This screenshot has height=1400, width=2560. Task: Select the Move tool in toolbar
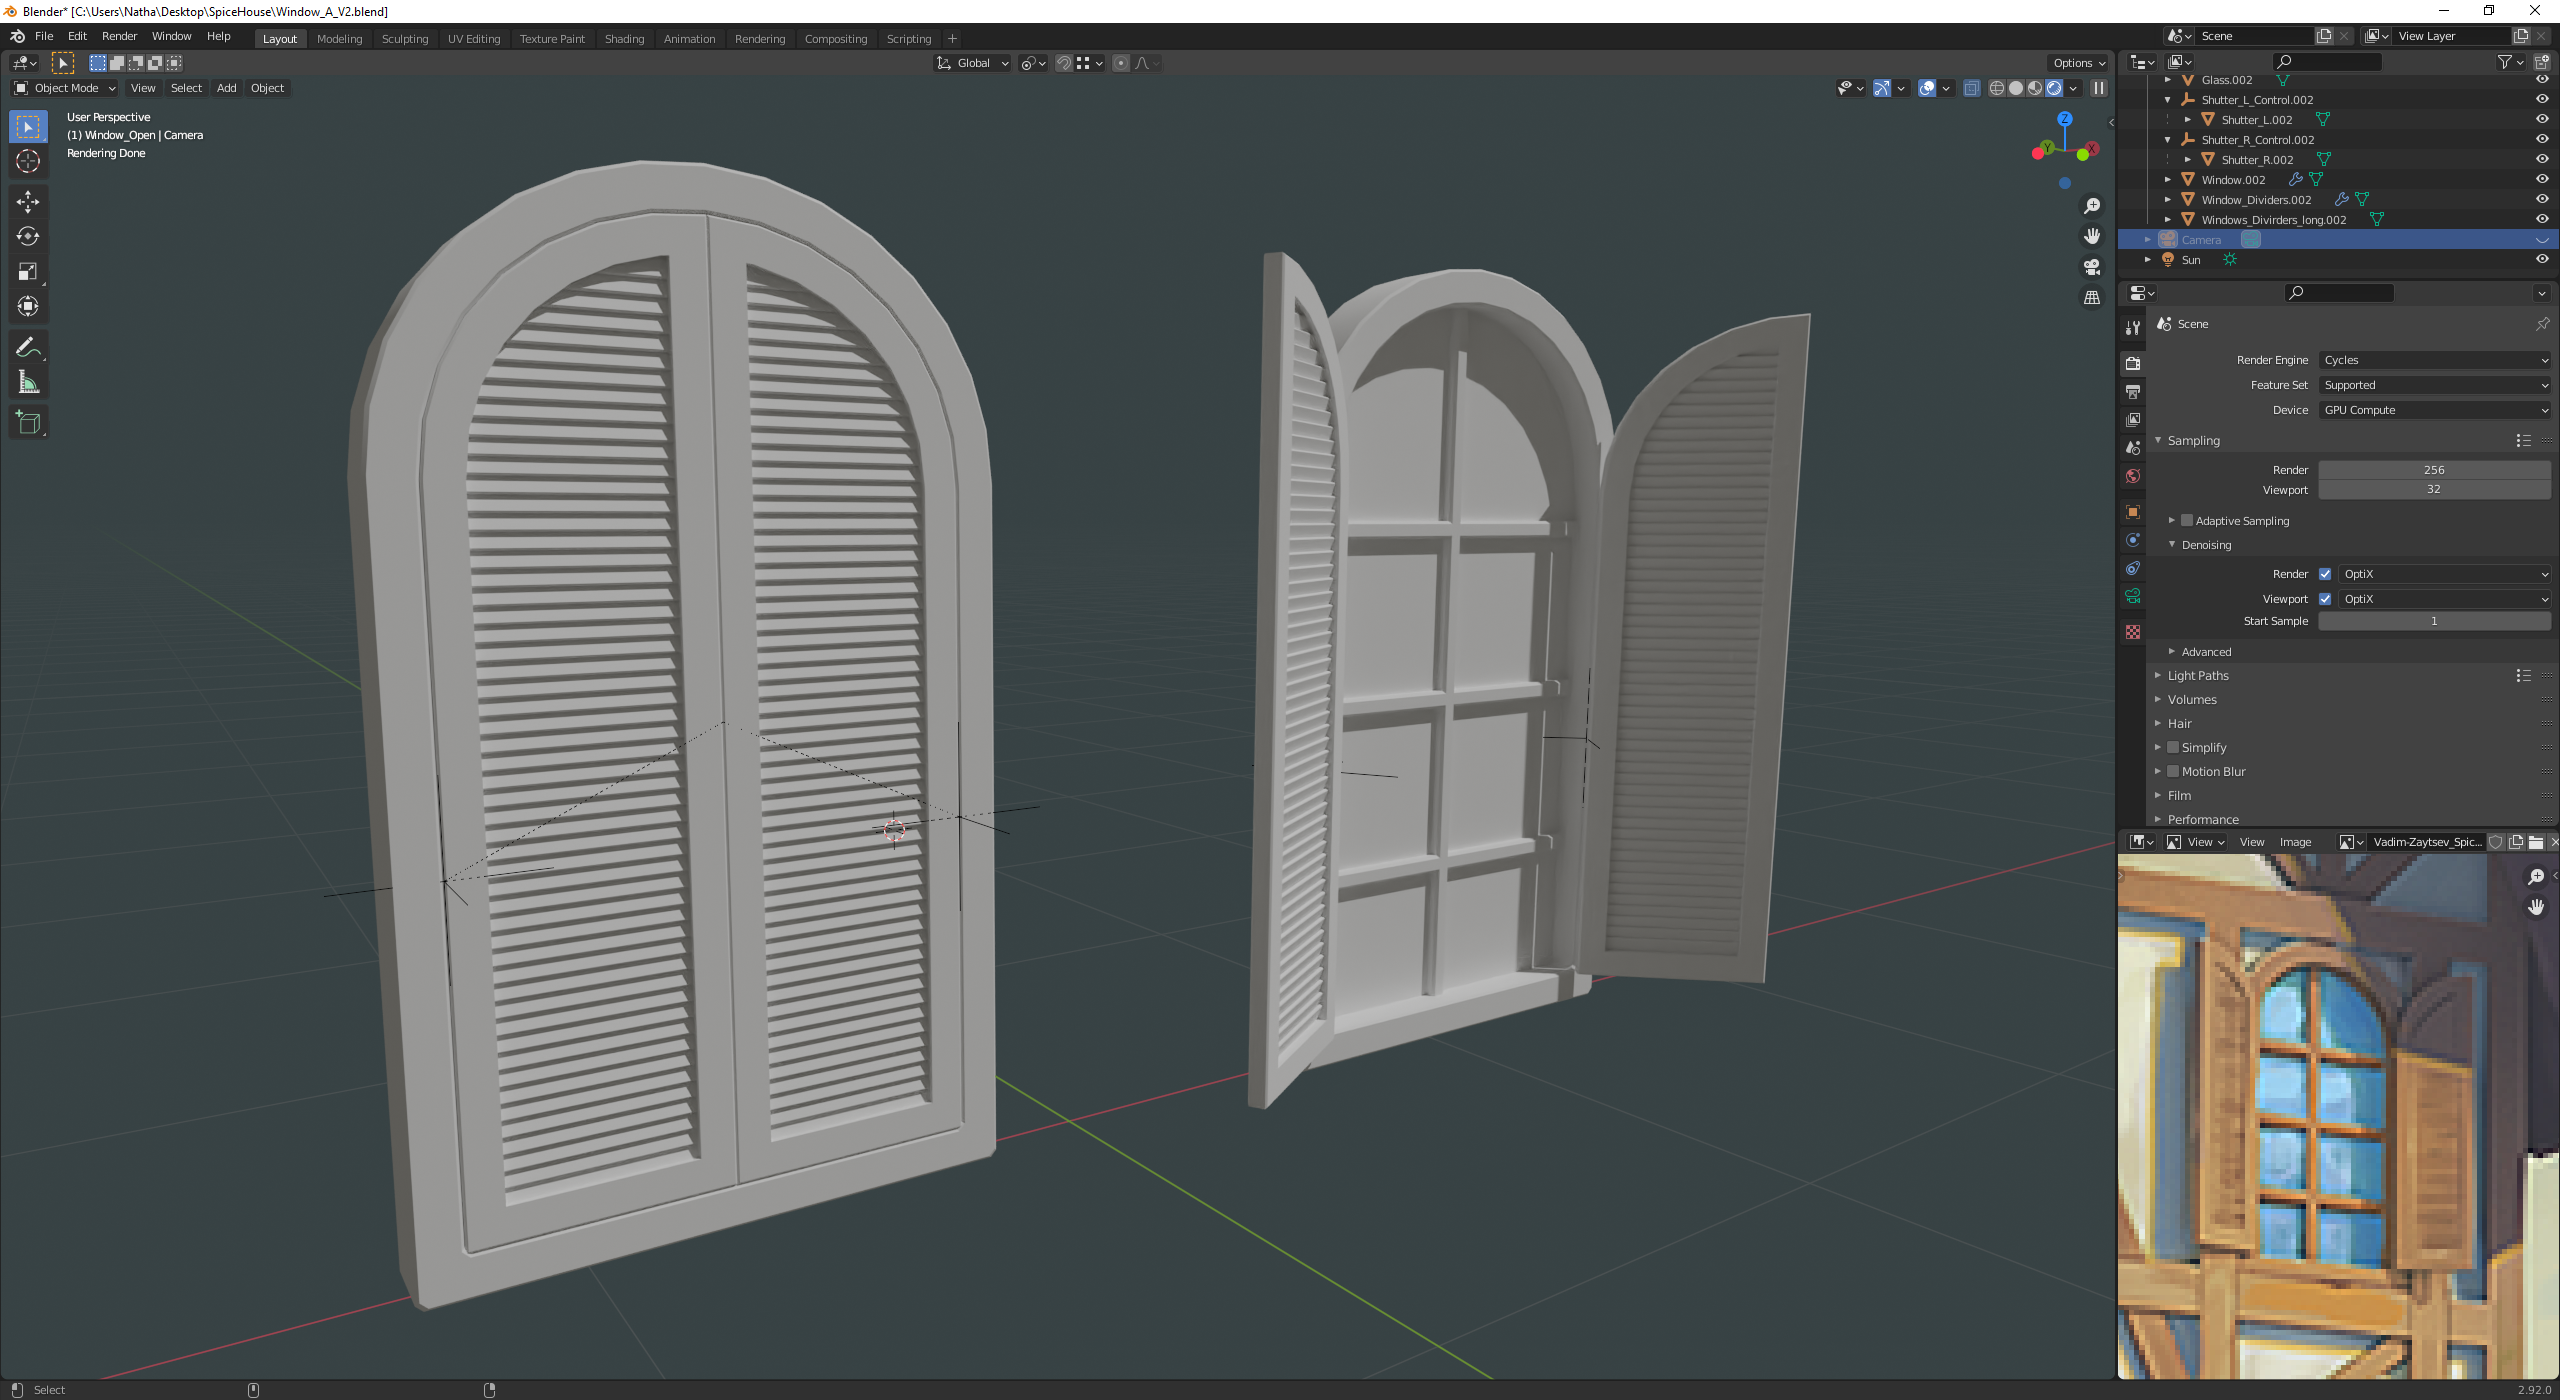[x=28, y=201]
